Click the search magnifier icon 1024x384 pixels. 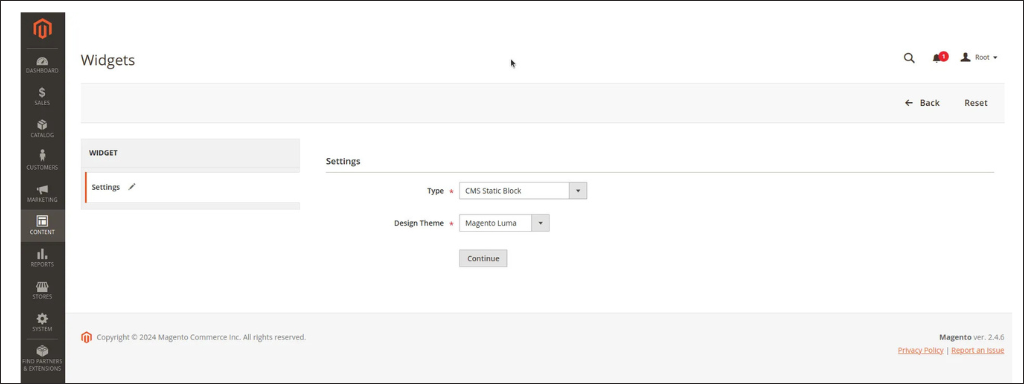point(909,58)
